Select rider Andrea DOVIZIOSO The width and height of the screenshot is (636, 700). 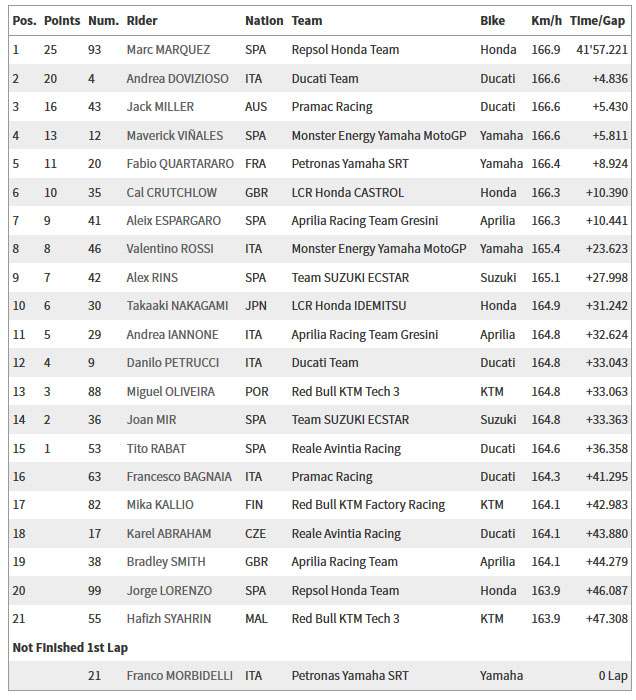pos(177,79)
